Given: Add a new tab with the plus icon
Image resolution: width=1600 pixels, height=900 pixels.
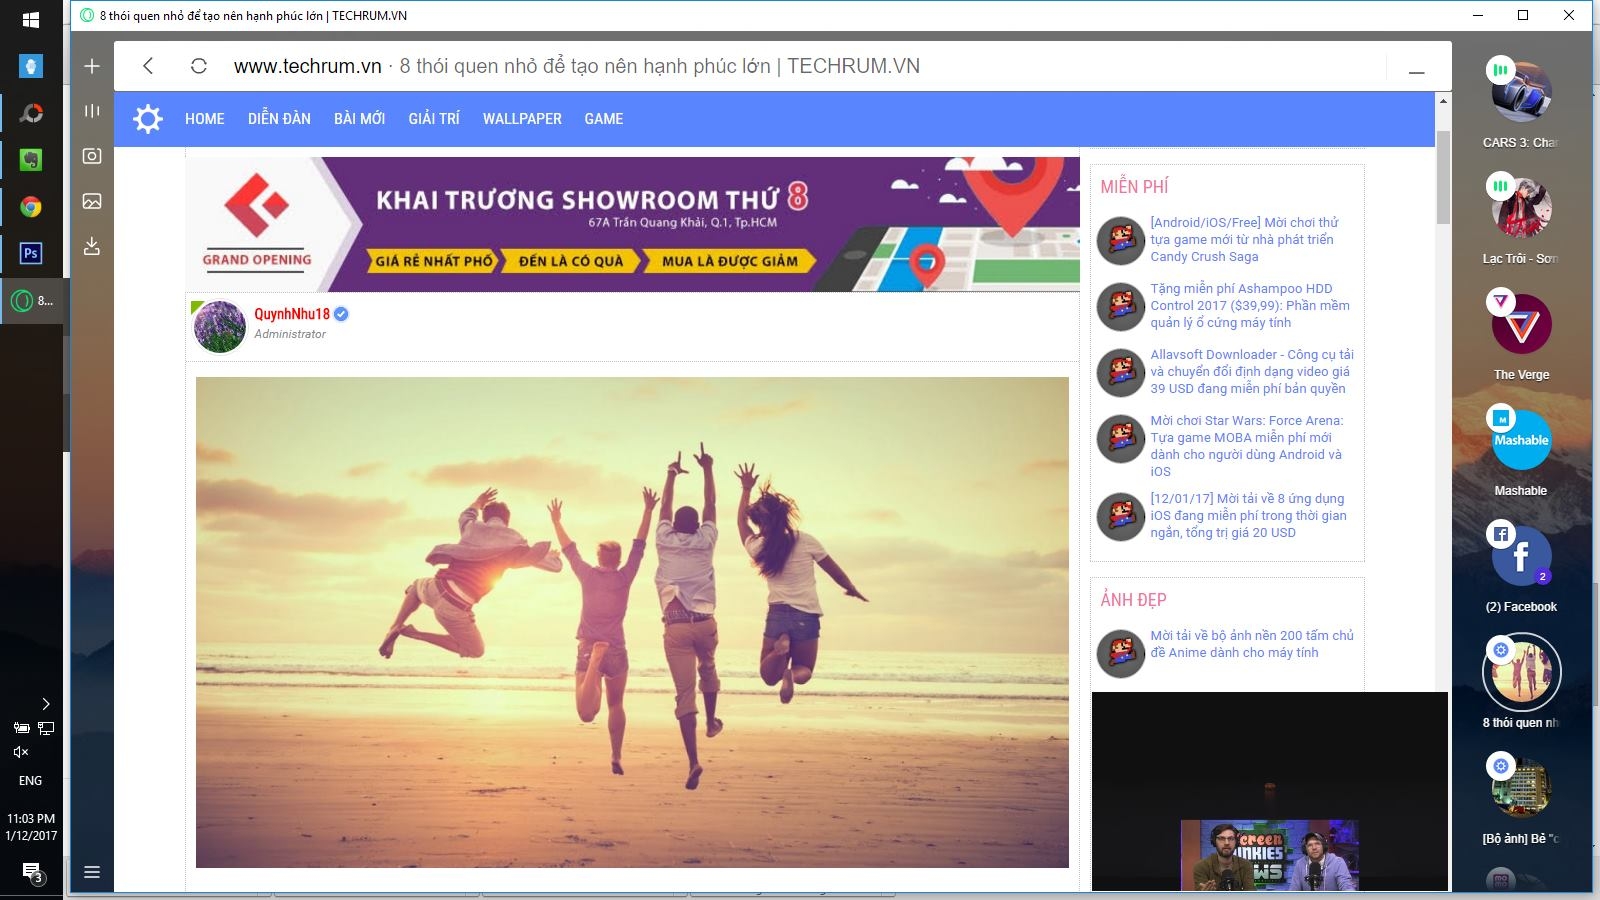Looking at the screenshot, I should pos(92,66).
